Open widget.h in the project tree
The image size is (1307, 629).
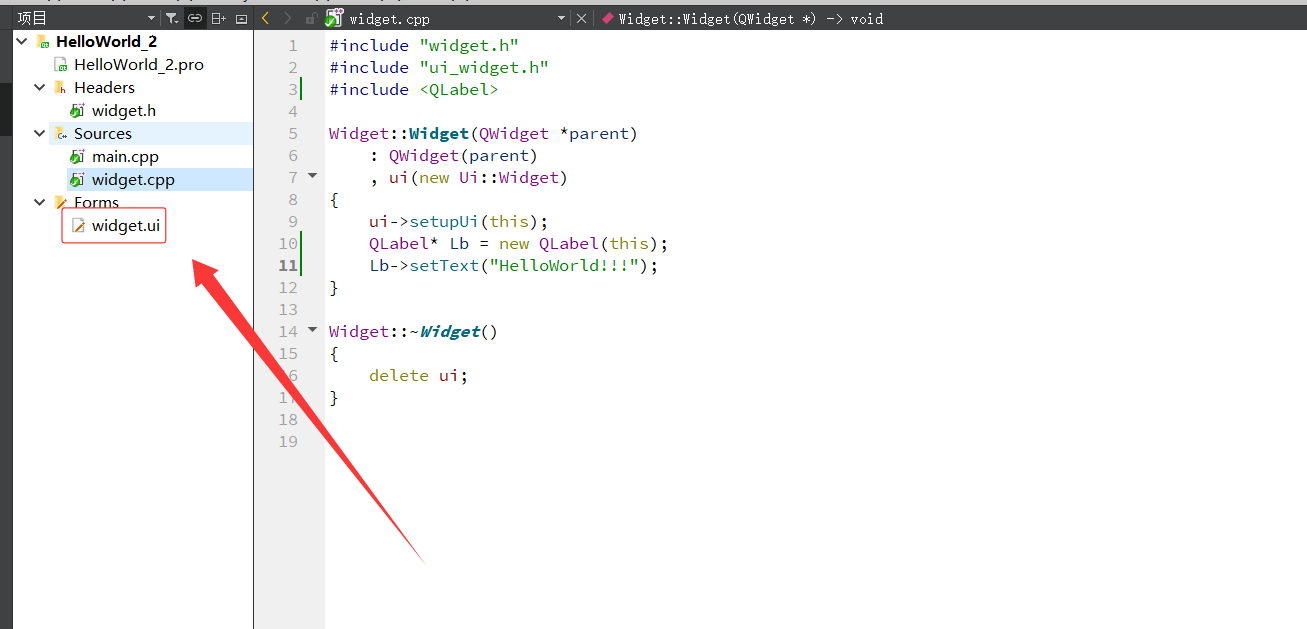click(124, 111)
